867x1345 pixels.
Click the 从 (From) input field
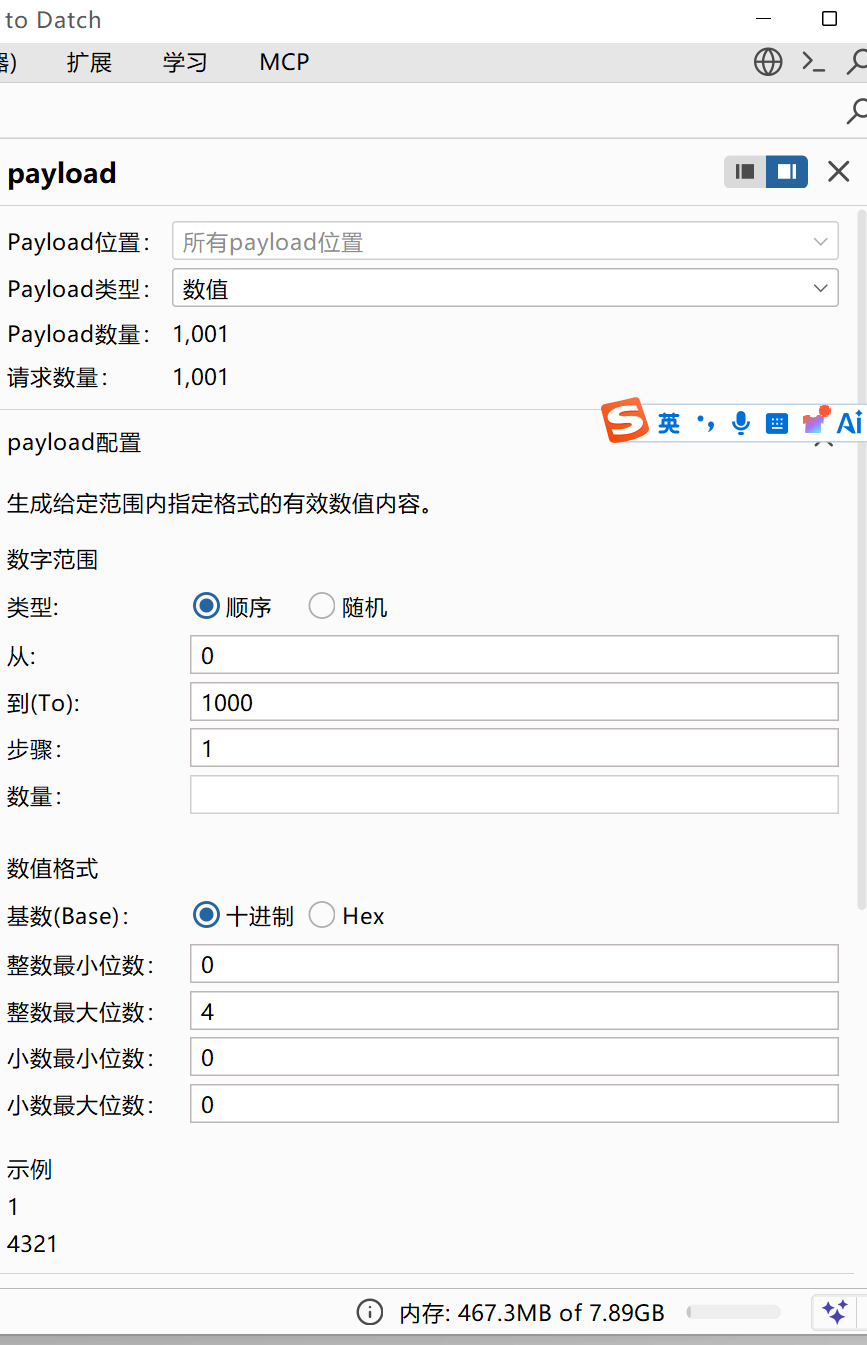[x=514, y=655]
